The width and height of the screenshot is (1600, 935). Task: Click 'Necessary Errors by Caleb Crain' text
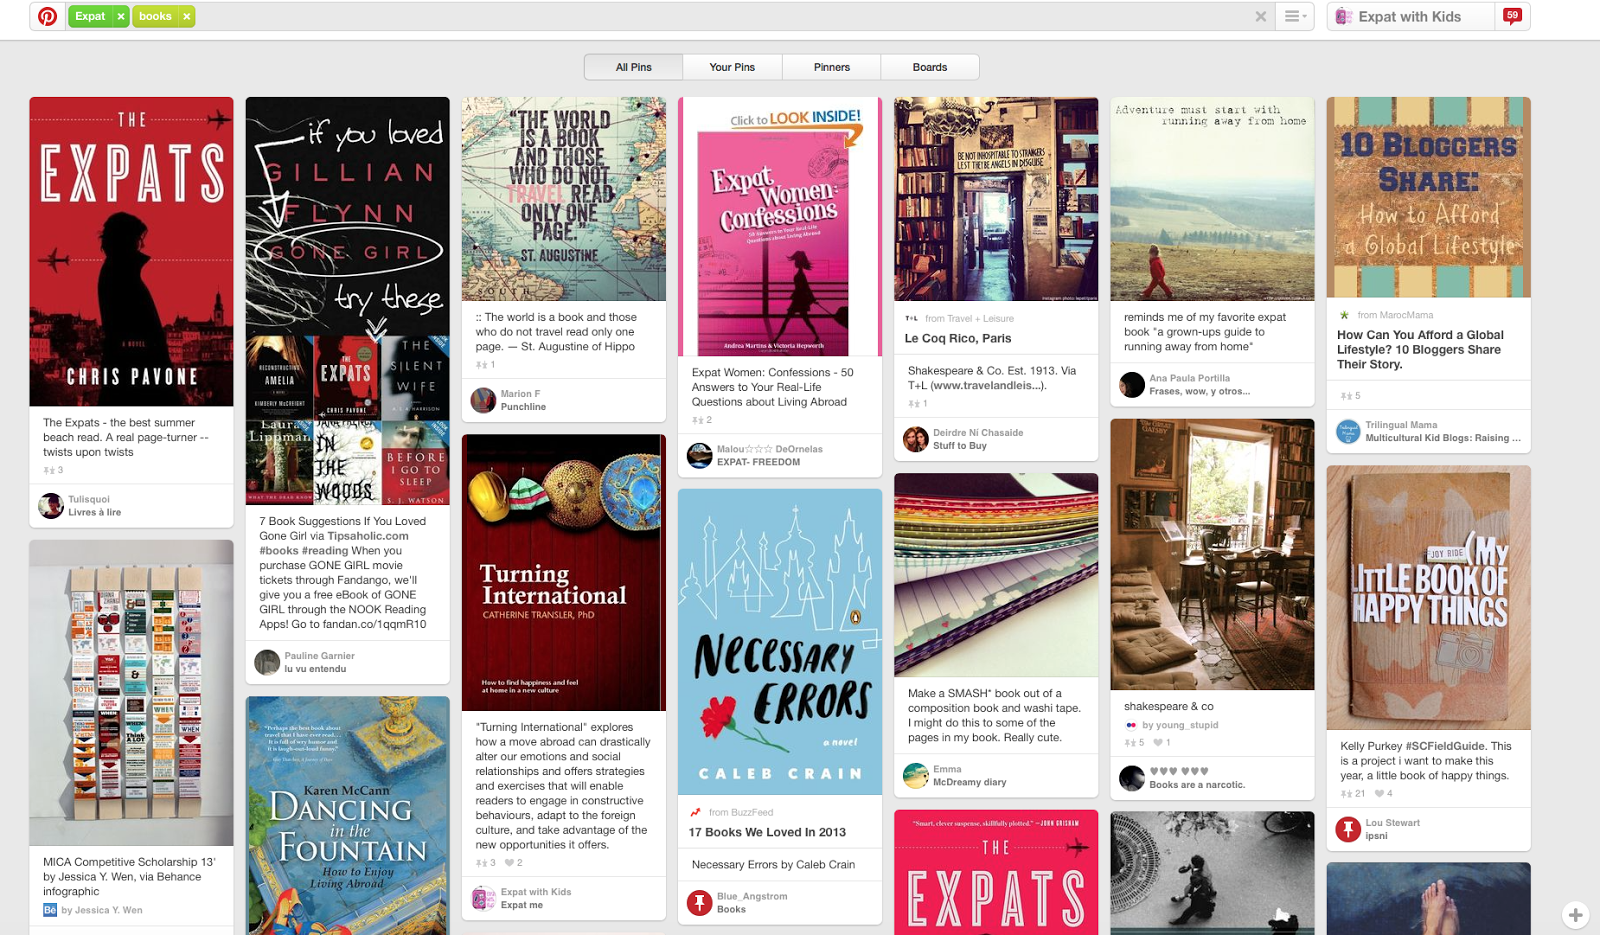coord(773,864)
